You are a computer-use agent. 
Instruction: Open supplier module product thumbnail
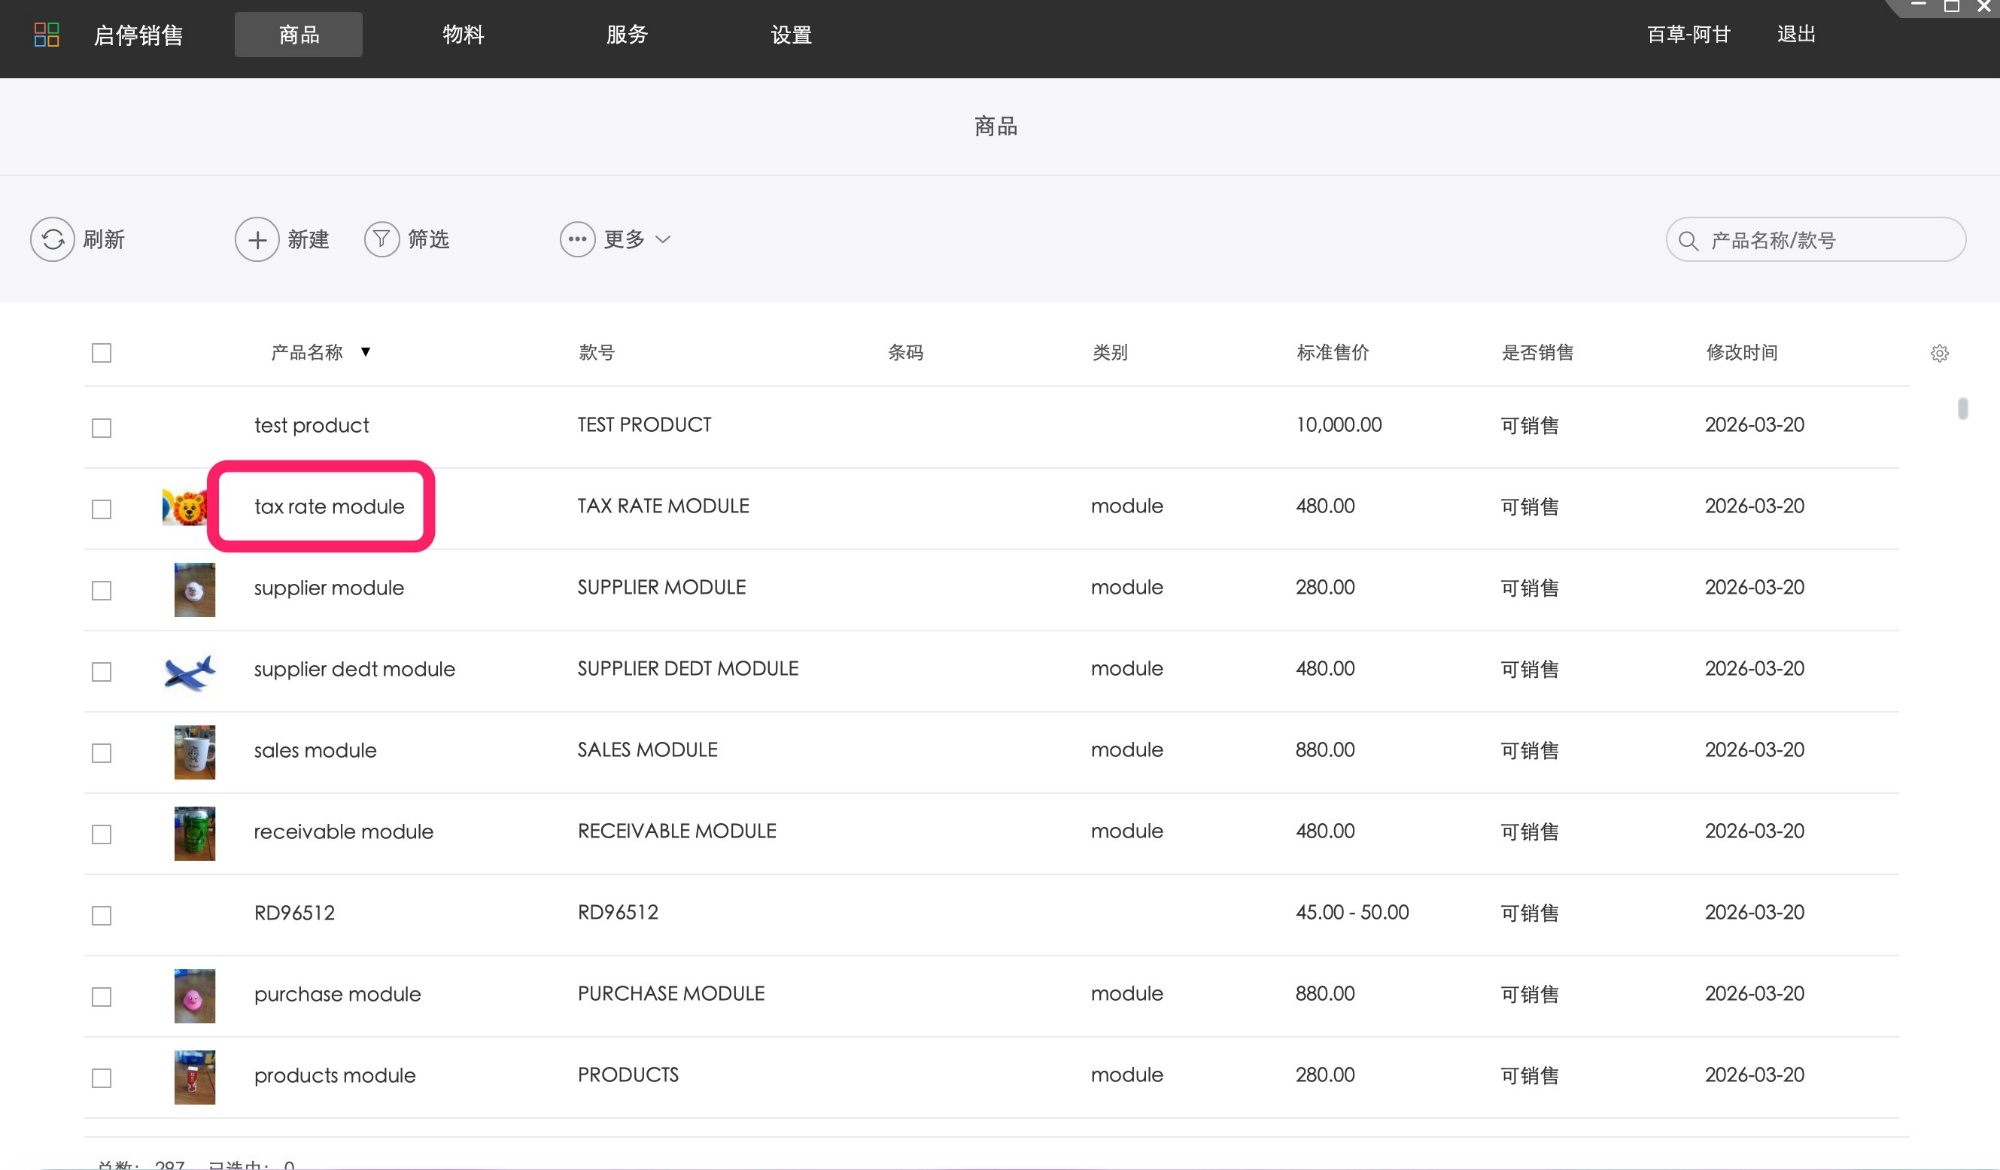[195, 590]
